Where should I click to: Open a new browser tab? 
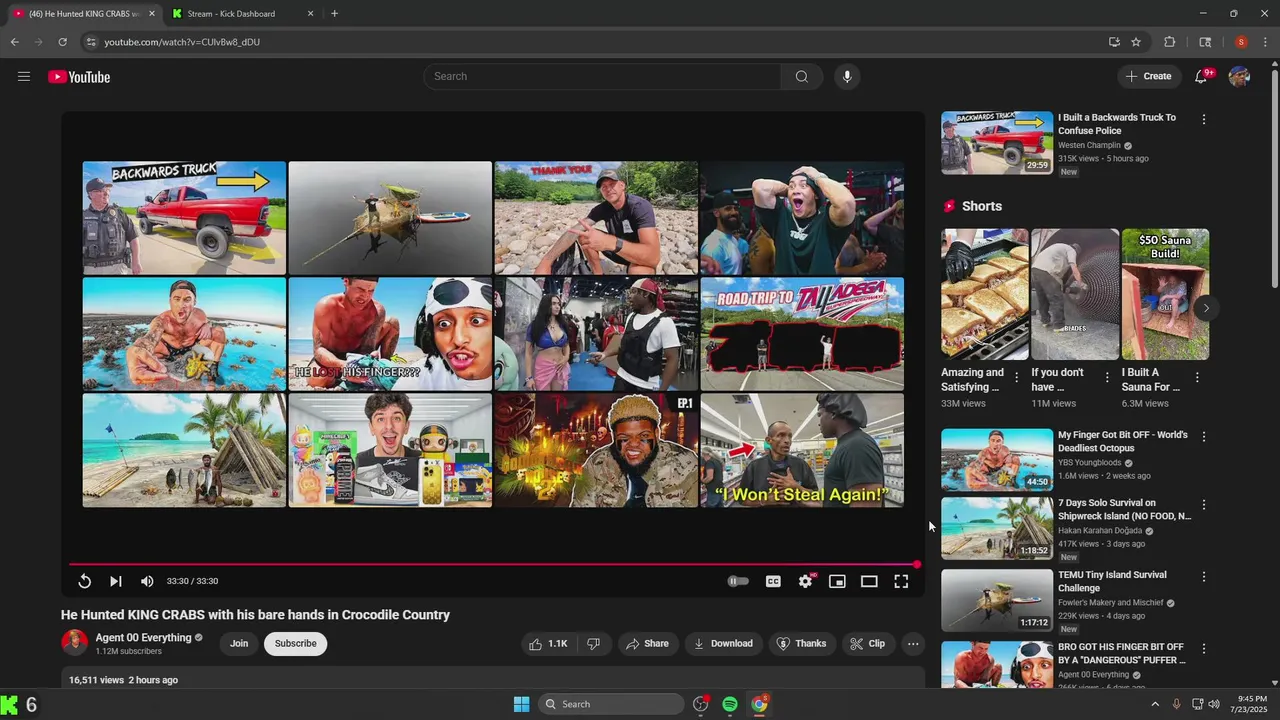pos(334,14)
